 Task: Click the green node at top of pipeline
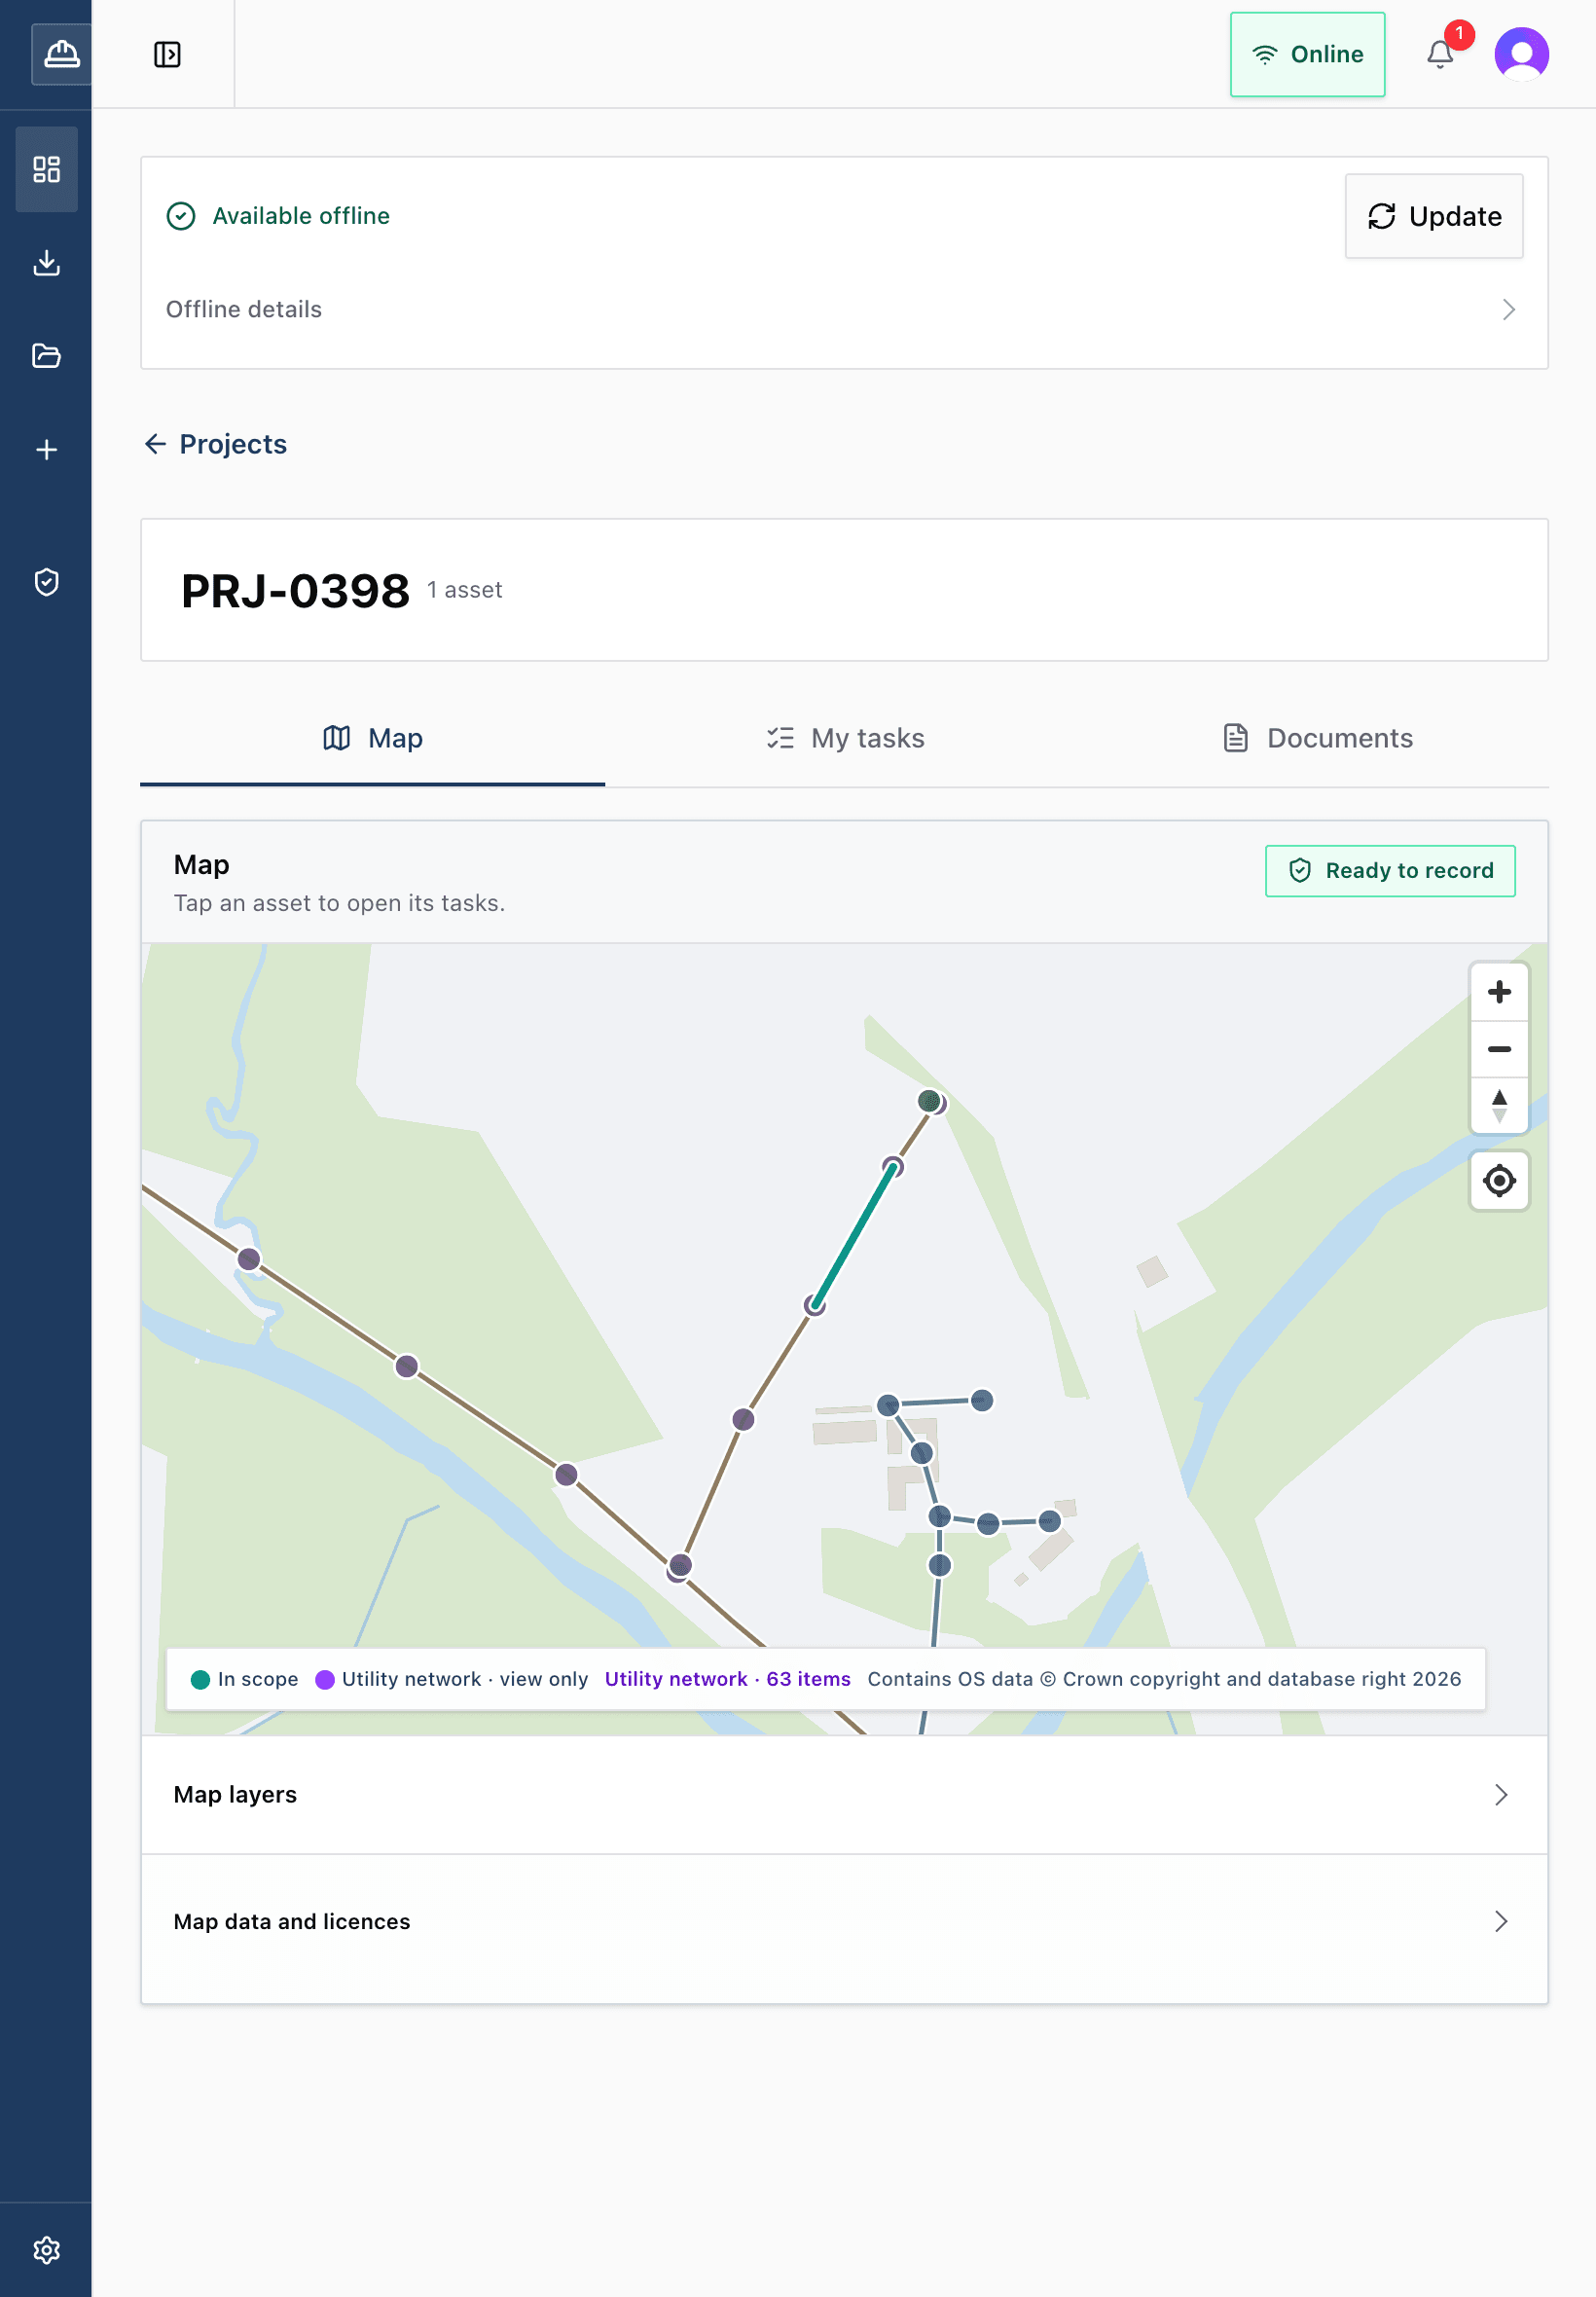929,1102
